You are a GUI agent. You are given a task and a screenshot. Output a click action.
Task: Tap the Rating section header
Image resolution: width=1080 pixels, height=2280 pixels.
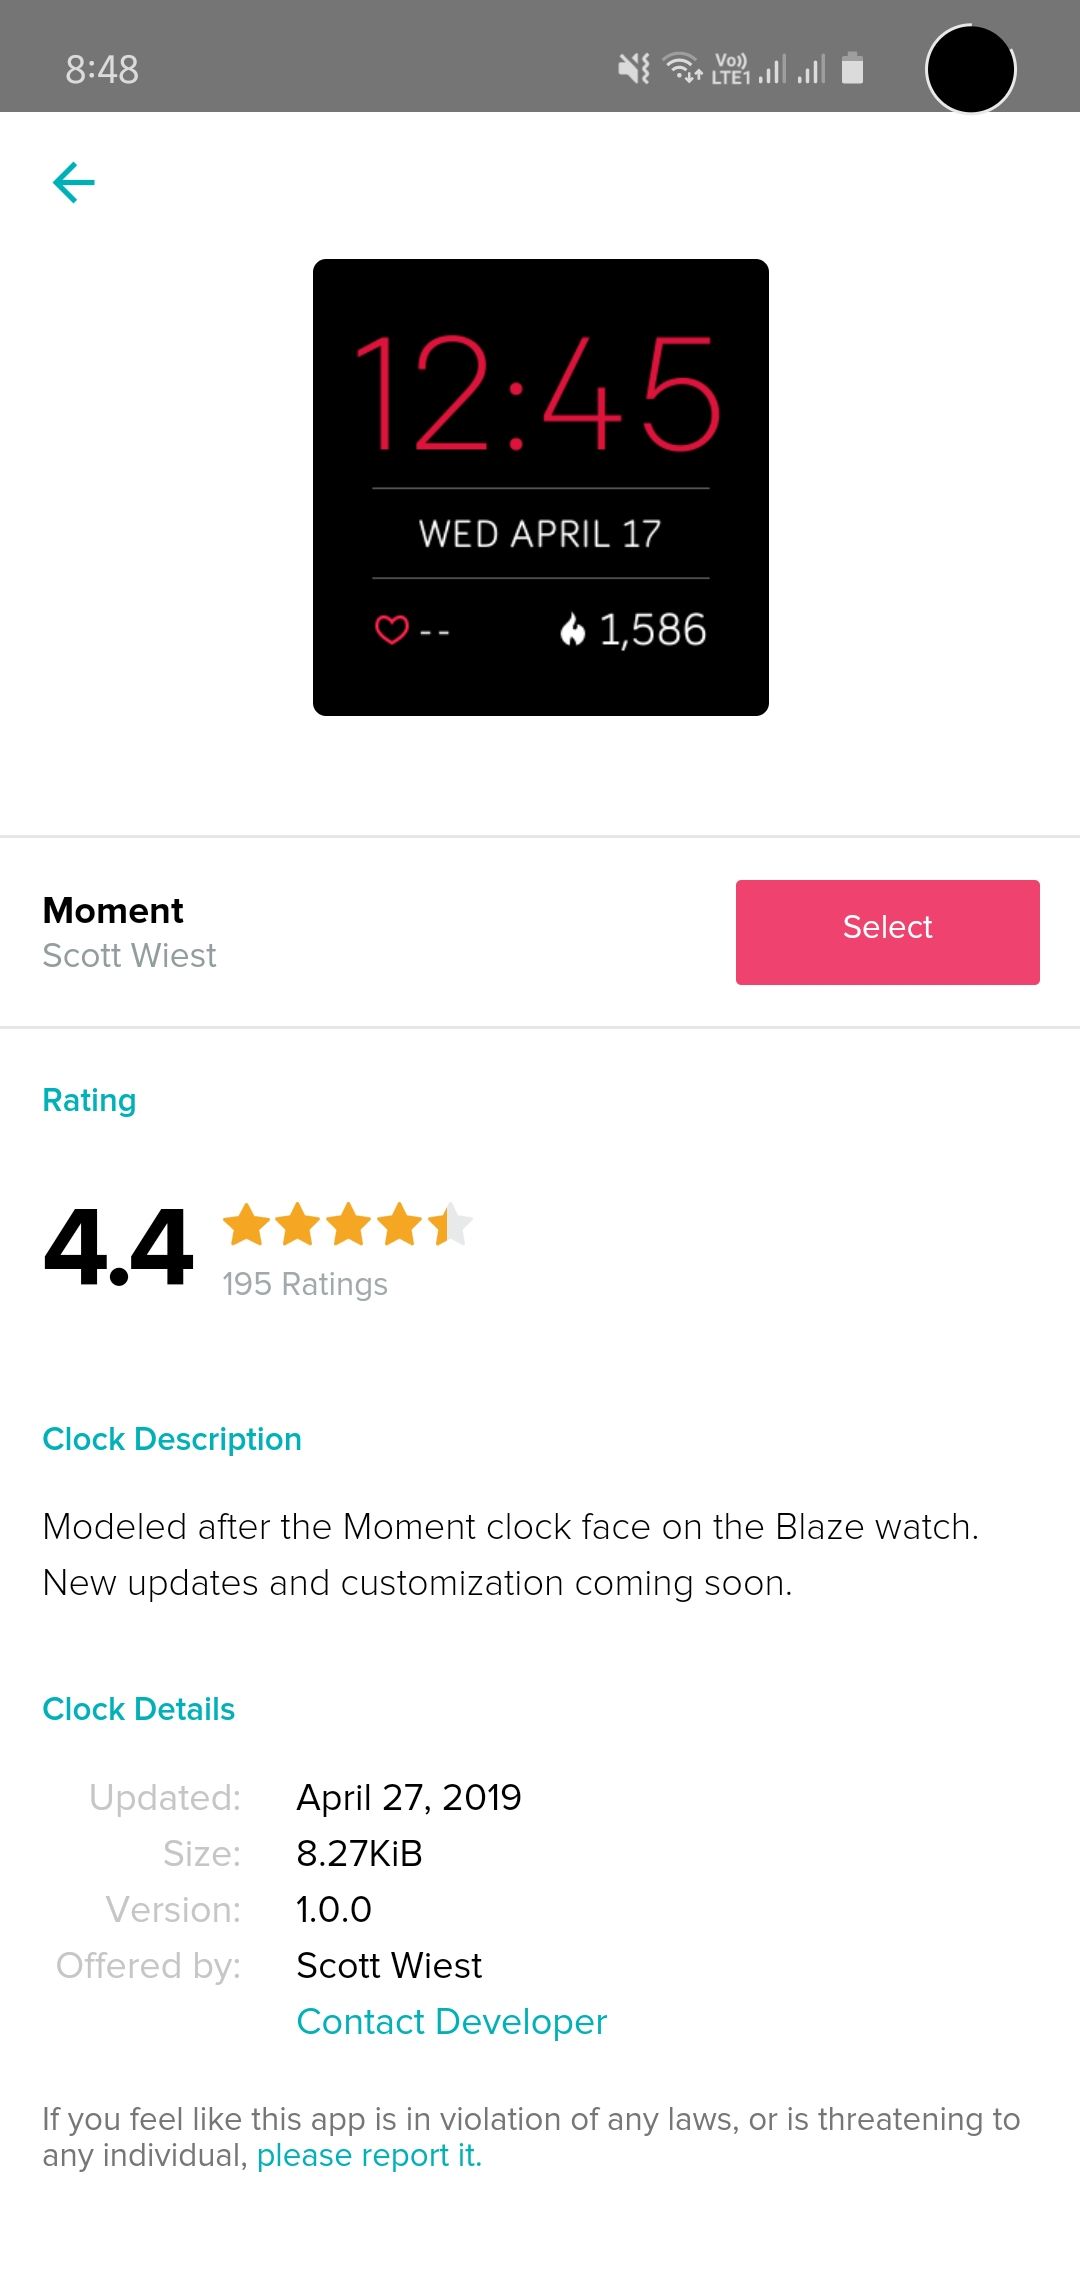coord(89,1099)
